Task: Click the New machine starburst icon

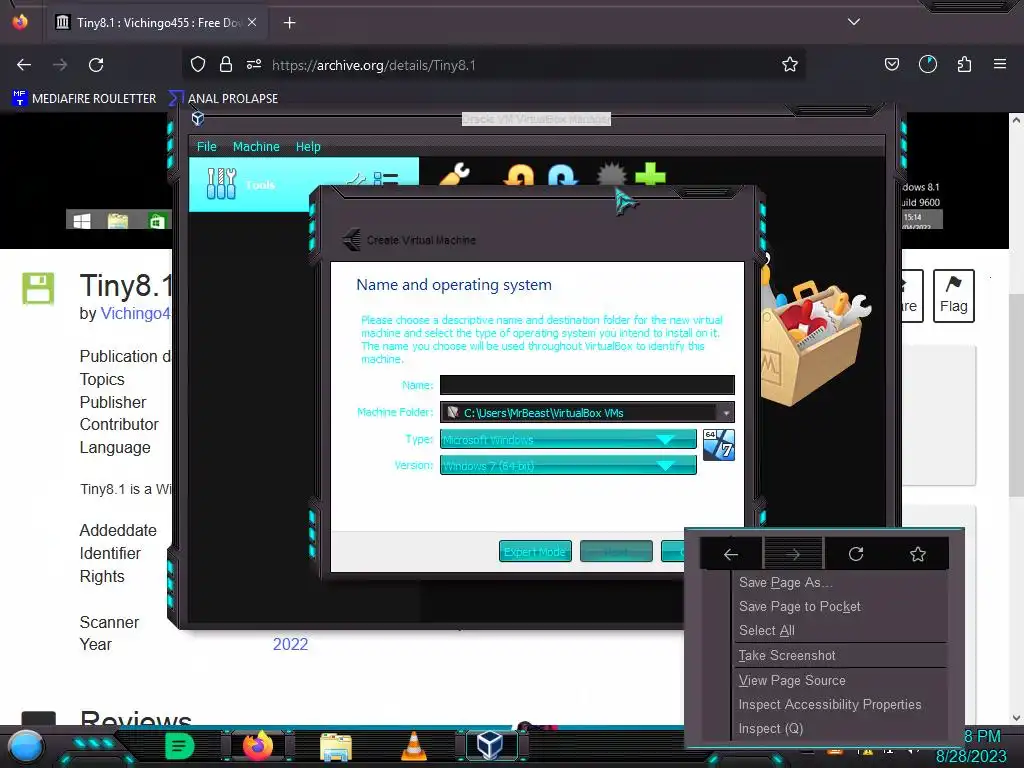Action: (x=612, y=174)
